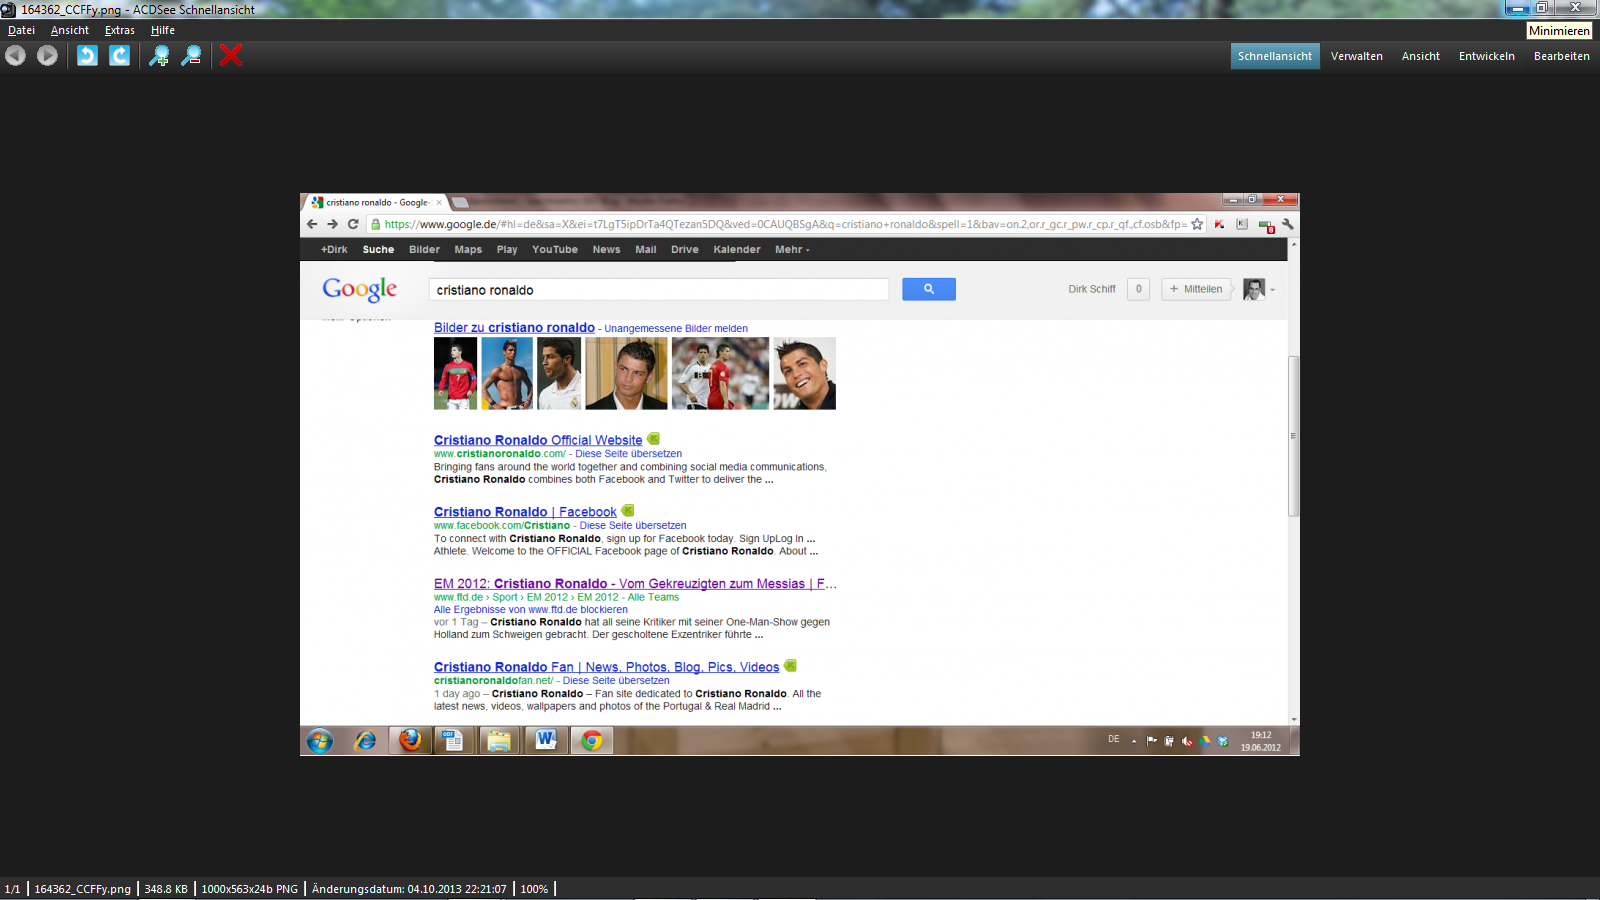Click the Mitteilen share button
This screenshot has width=1600, height=900.
[1196, 289]
